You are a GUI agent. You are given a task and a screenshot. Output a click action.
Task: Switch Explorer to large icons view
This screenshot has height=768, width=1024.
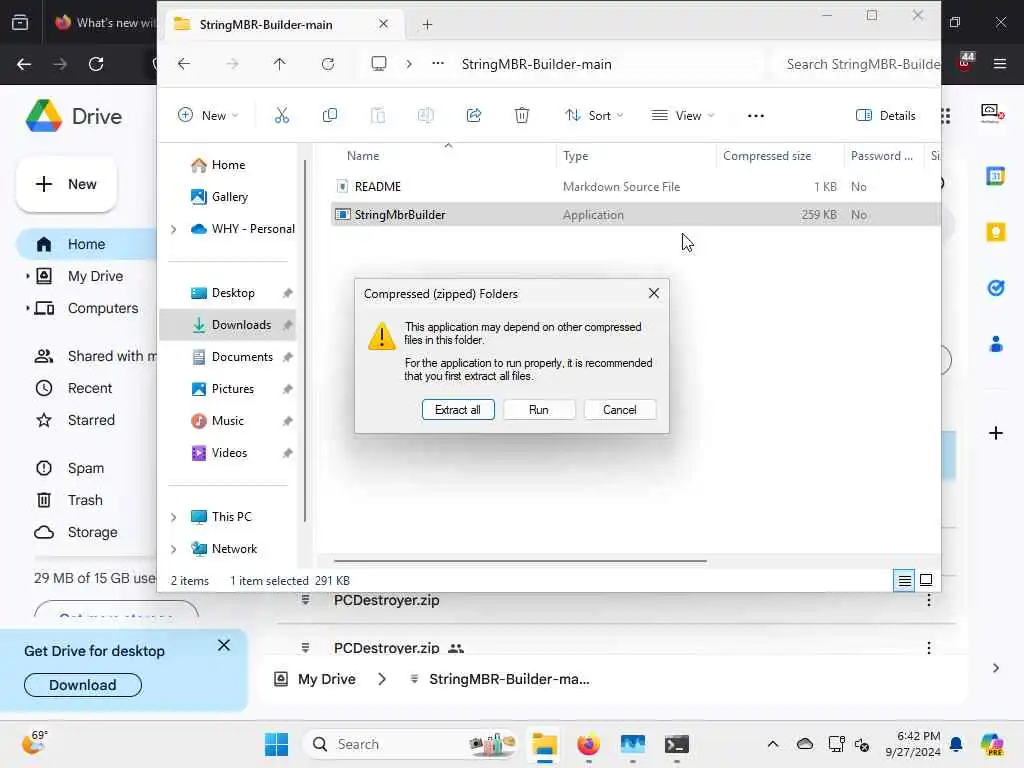(x=926, y=580)
